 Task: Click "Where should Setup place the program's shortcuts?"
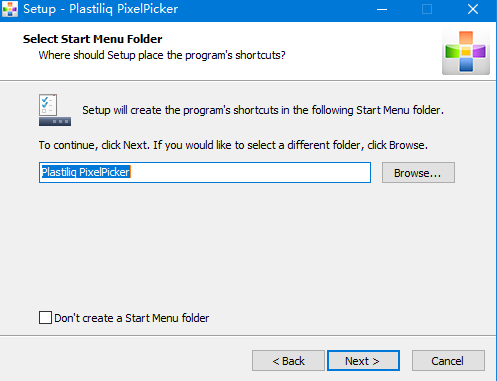point(162,55)
